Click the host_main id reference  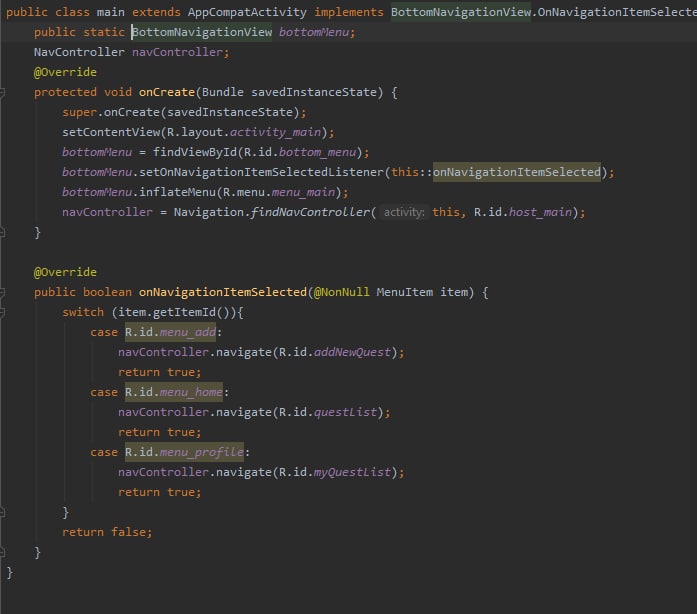(540, 212)
